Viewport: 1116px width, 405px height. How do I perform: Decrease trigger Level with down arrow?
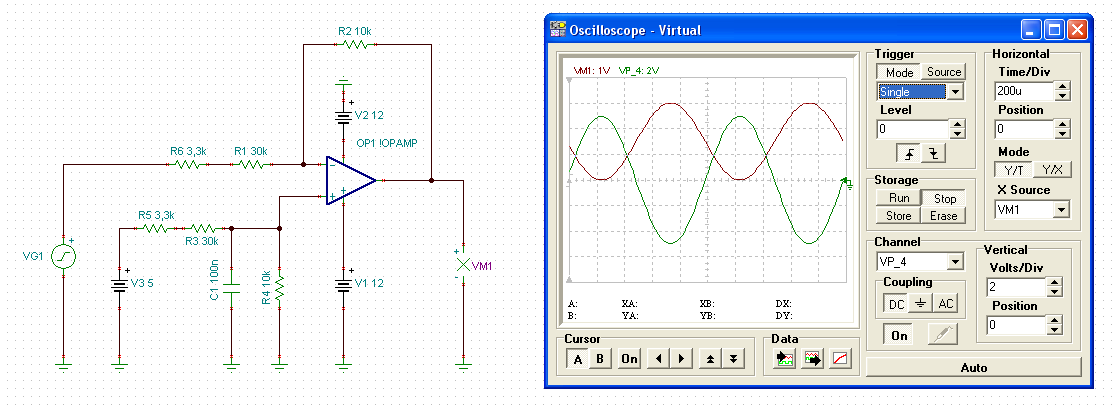coord(958,134)
